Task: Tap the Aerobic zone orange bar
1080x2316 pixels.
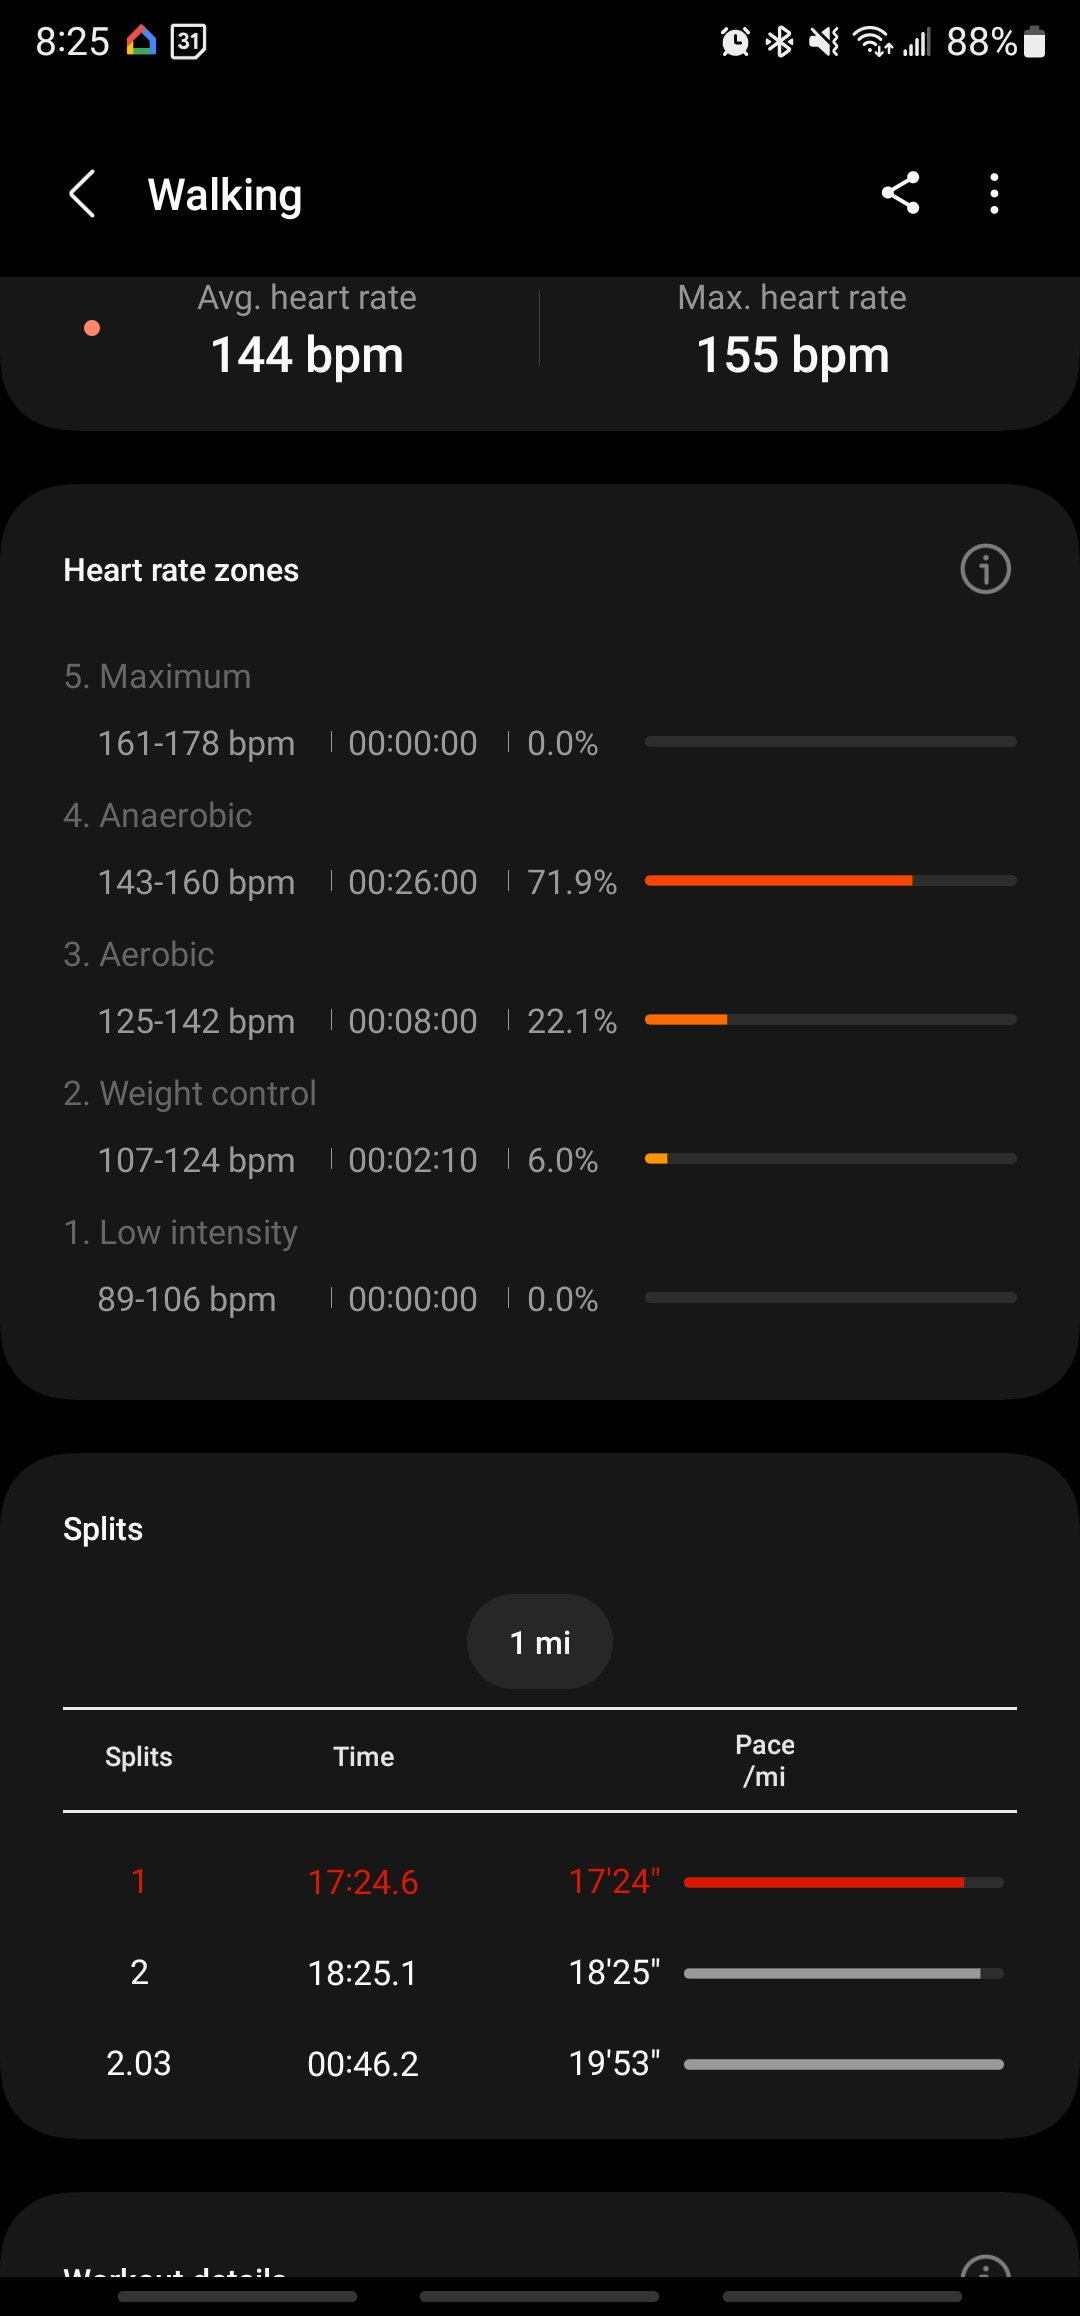Action: [x=687, y=1020]
